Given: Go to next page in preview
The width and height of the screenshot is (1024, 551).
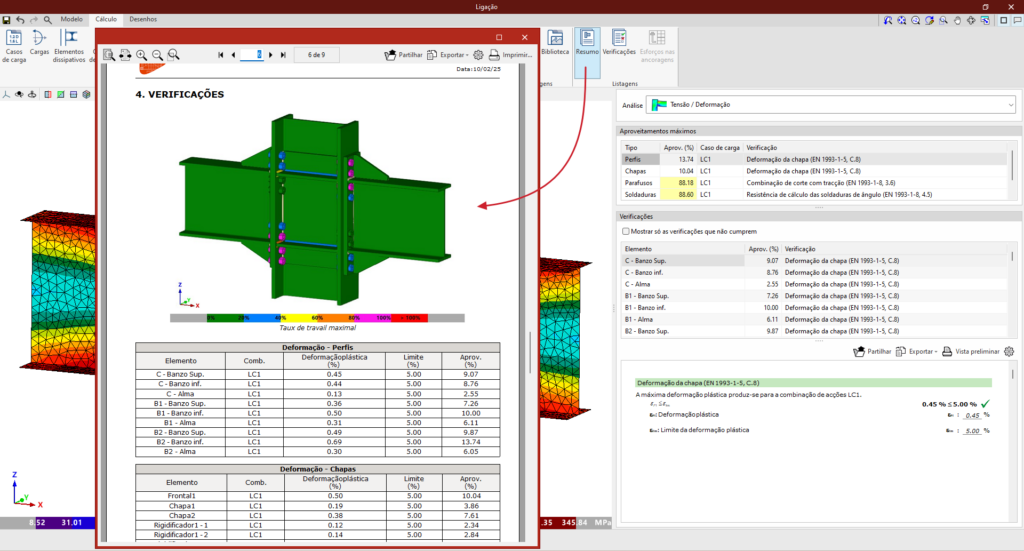Looking at the screenshot, I should click(x=272, y=54).
